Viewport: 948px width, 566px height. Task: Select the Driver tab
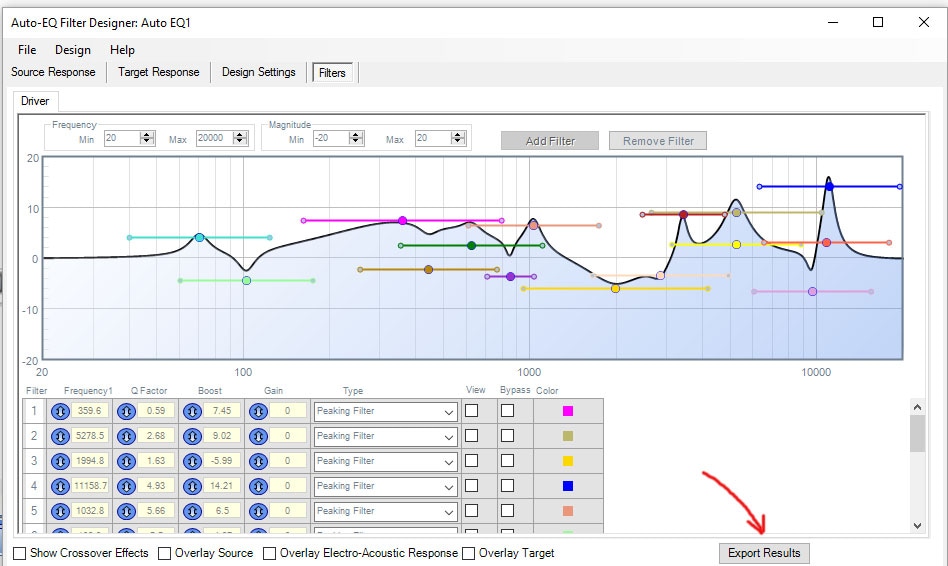(x=35, y=101)
